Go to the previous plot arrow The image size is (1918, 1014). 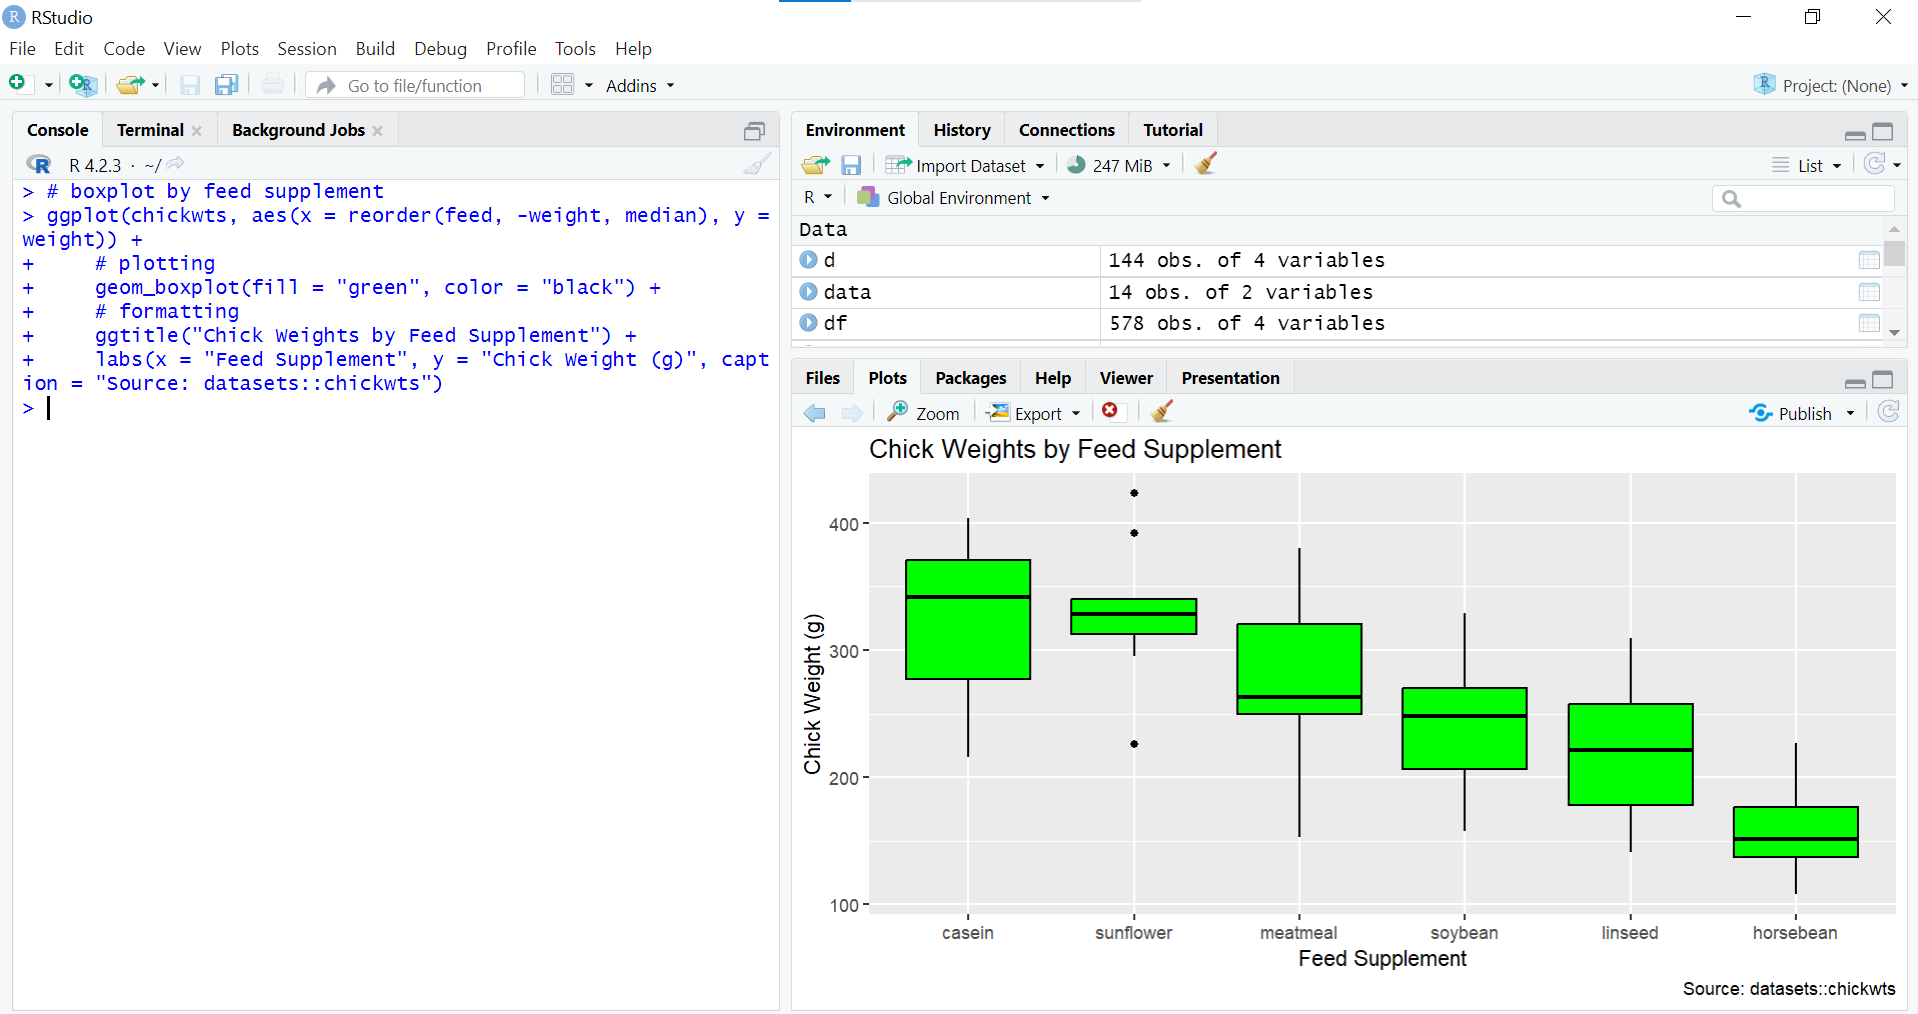815,413
